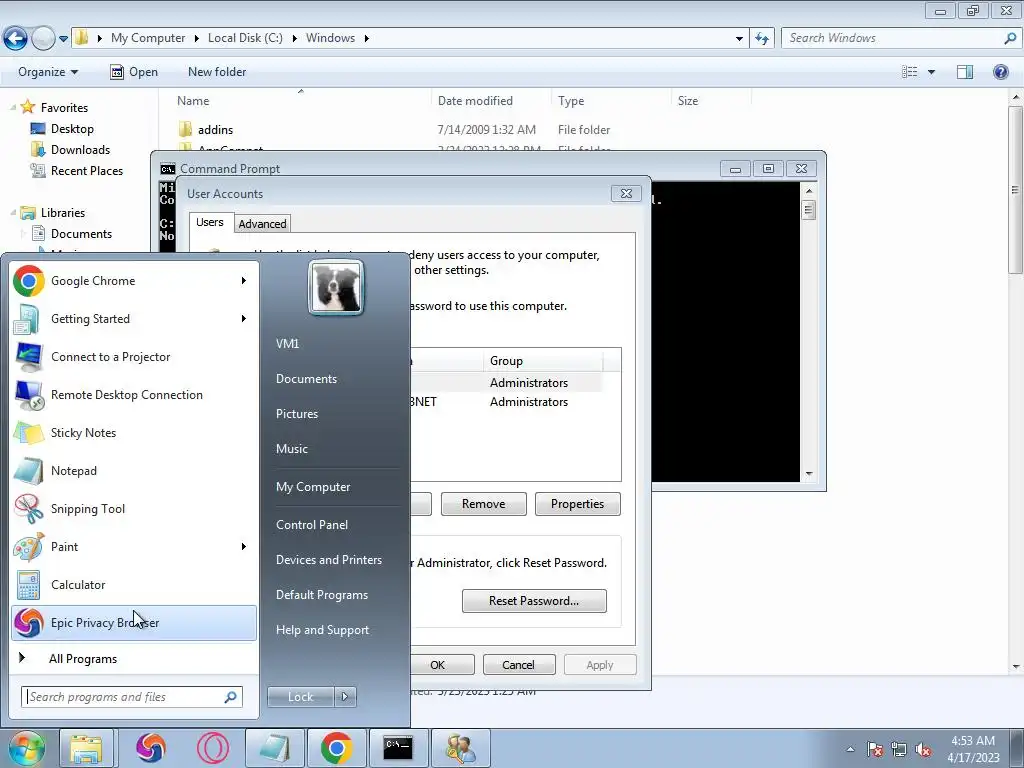Open the change view dropdown arrow
Screen dimensions: 1024x768
pos(931,72)
